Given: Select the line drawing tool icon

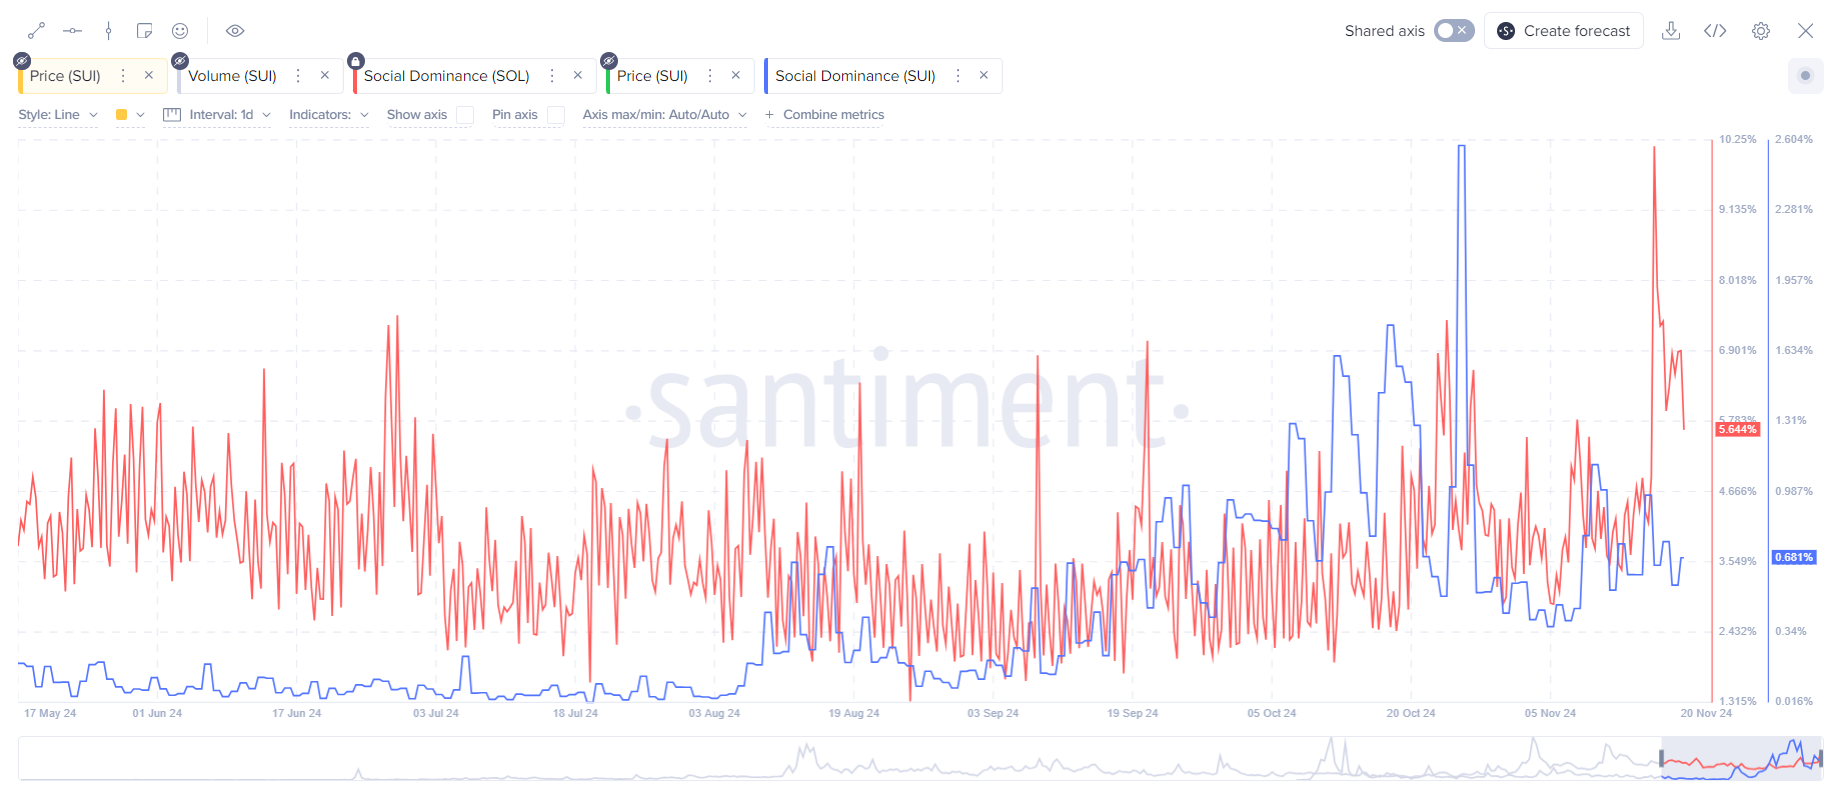Looking at the screenshot, I should tap(36, 31).
